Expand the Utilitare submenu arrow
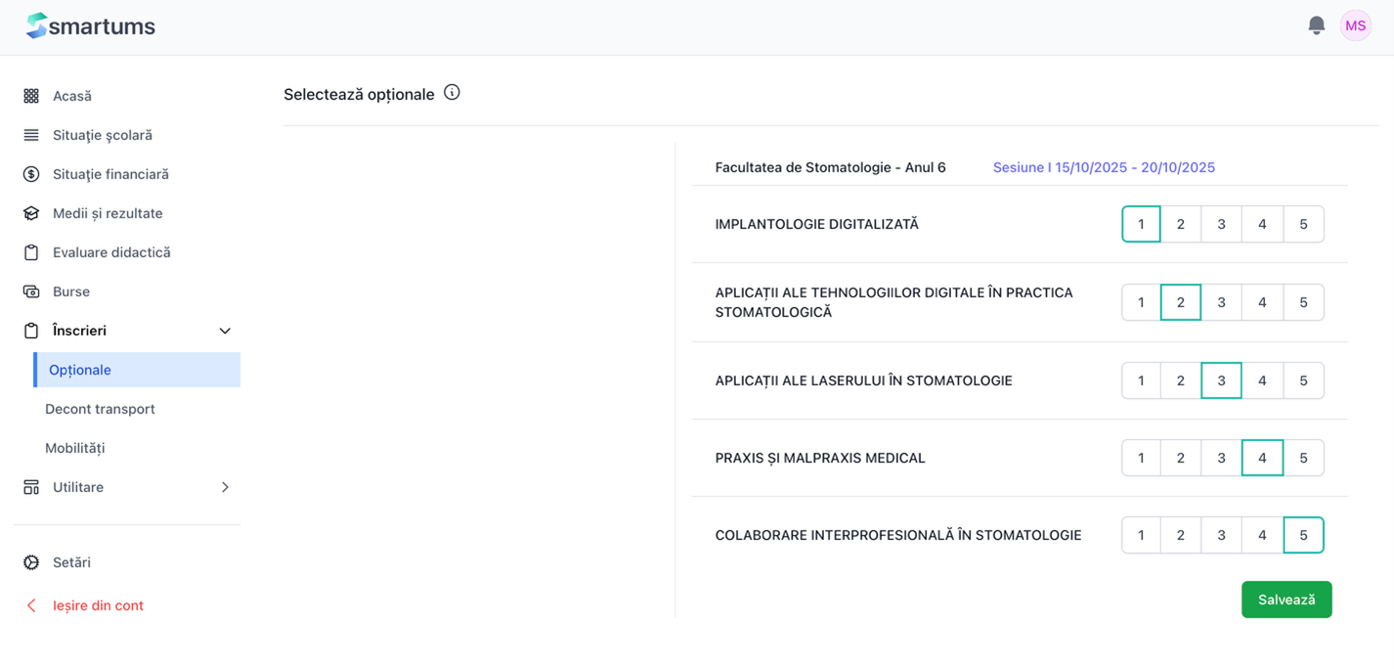1394x669 pixels. point(225,487)
